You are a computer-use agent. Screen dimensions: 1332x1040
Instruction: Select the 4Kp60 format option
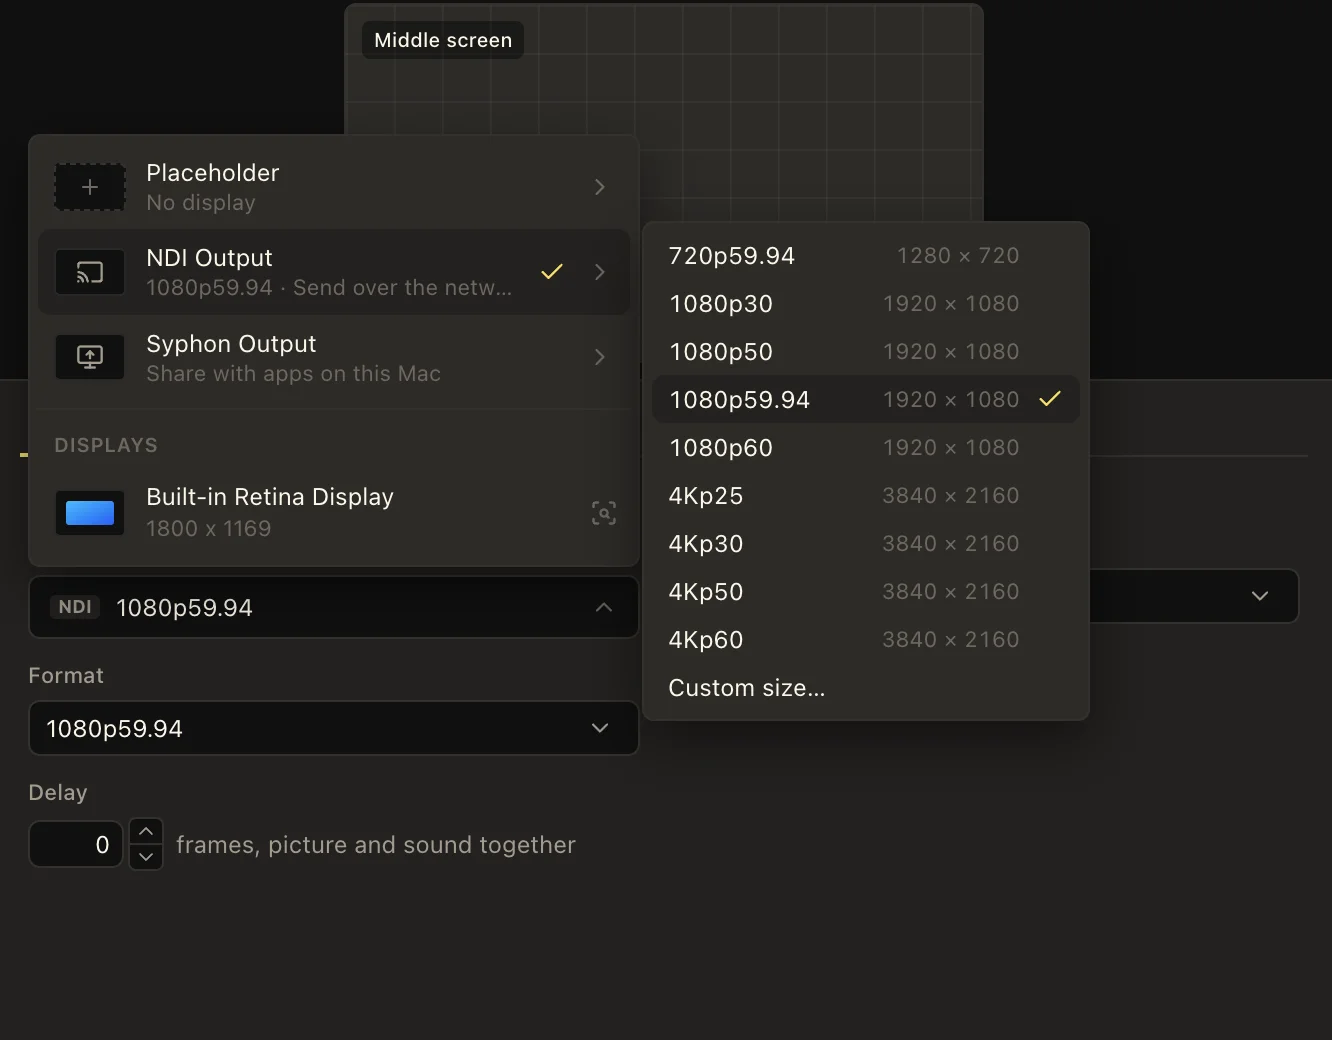tap(866, 640)
